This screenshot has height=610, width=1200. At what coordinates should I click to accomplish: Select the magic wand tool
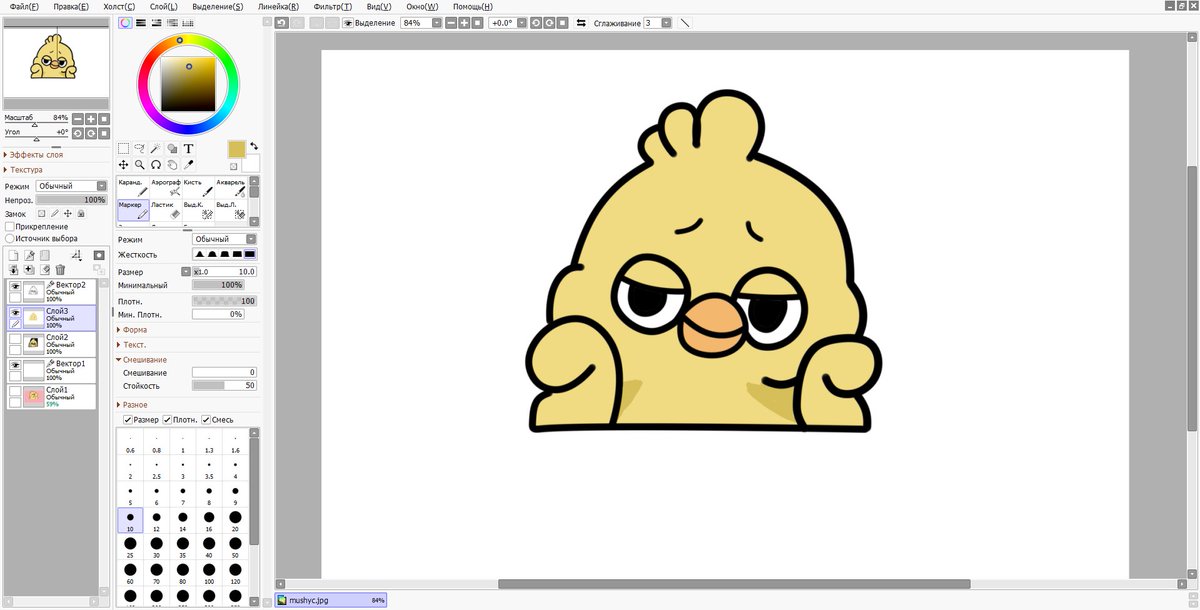(156, 149)
